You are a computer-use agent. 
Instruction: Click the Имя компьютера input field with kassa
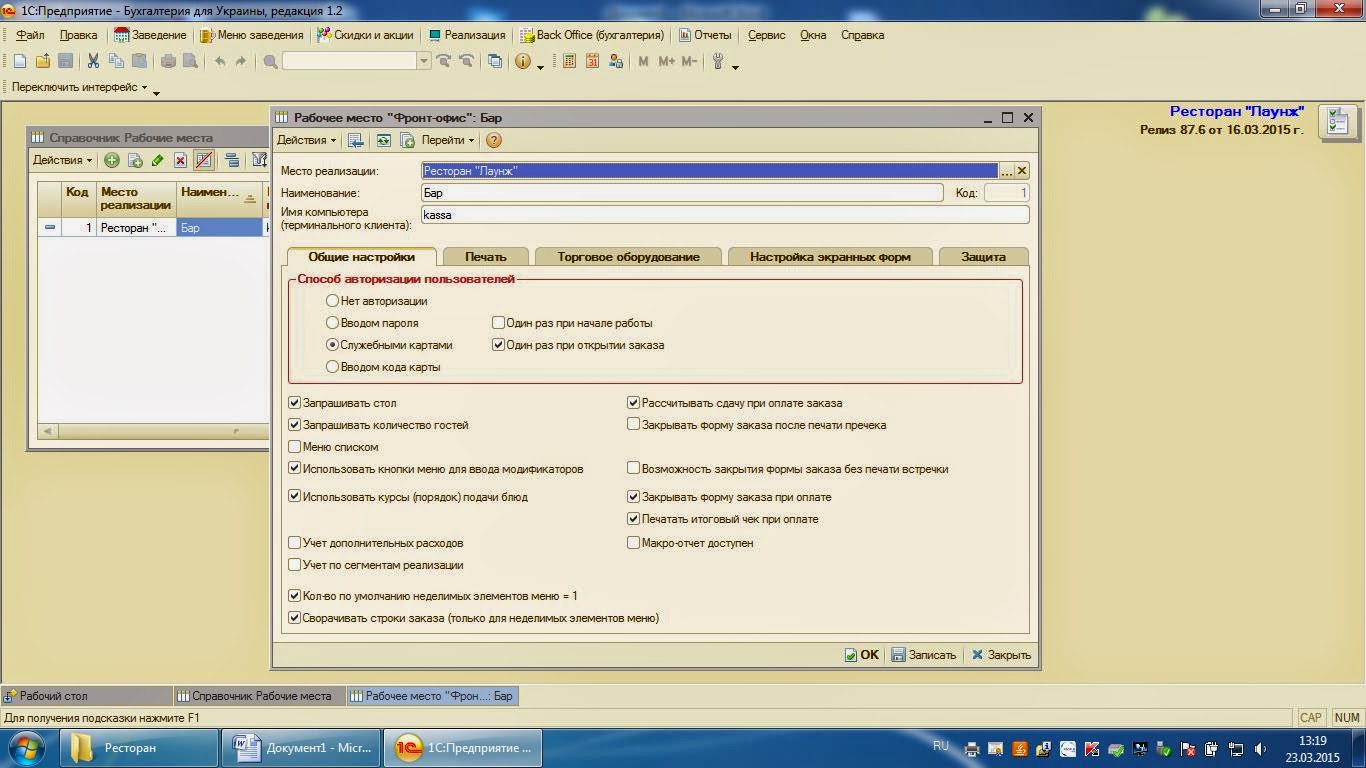click(x=725, y=215)
